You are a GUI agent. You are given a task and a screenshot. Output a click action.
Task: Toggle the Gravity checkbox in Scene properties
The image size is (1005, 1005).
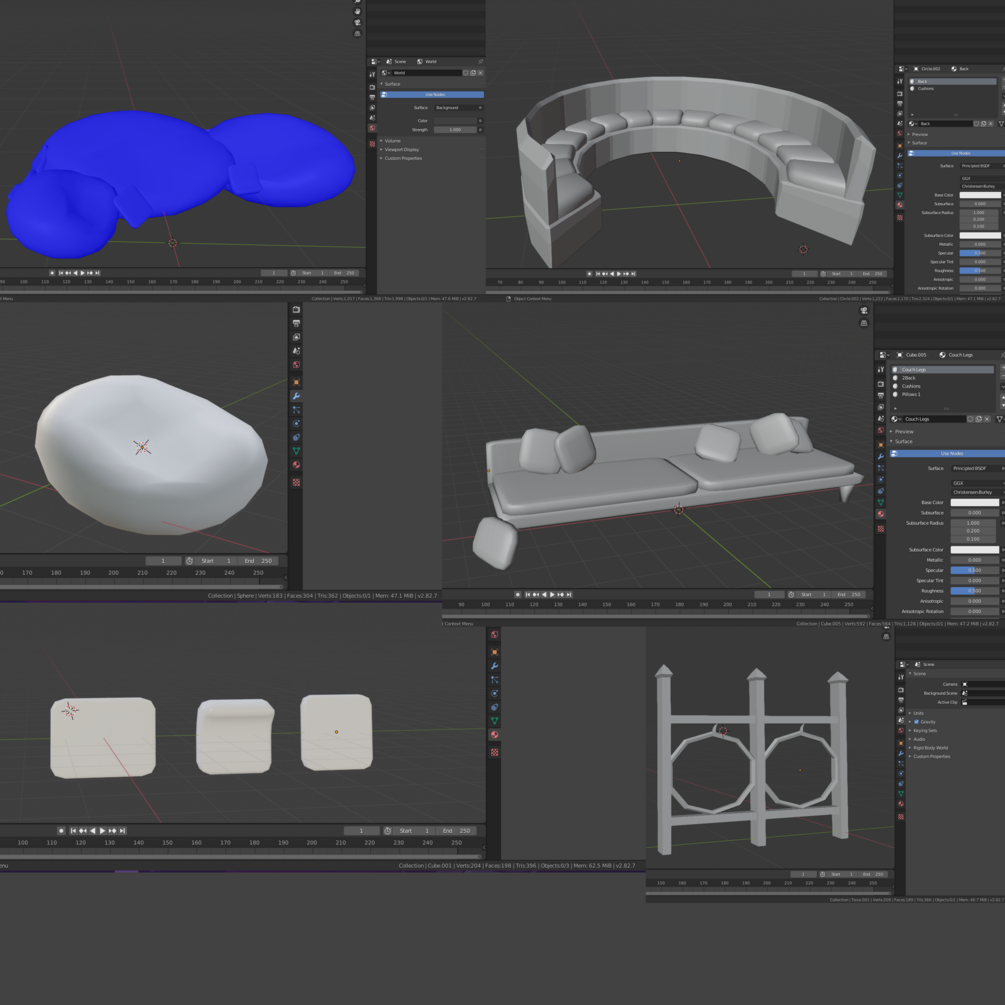pos(917,722)
